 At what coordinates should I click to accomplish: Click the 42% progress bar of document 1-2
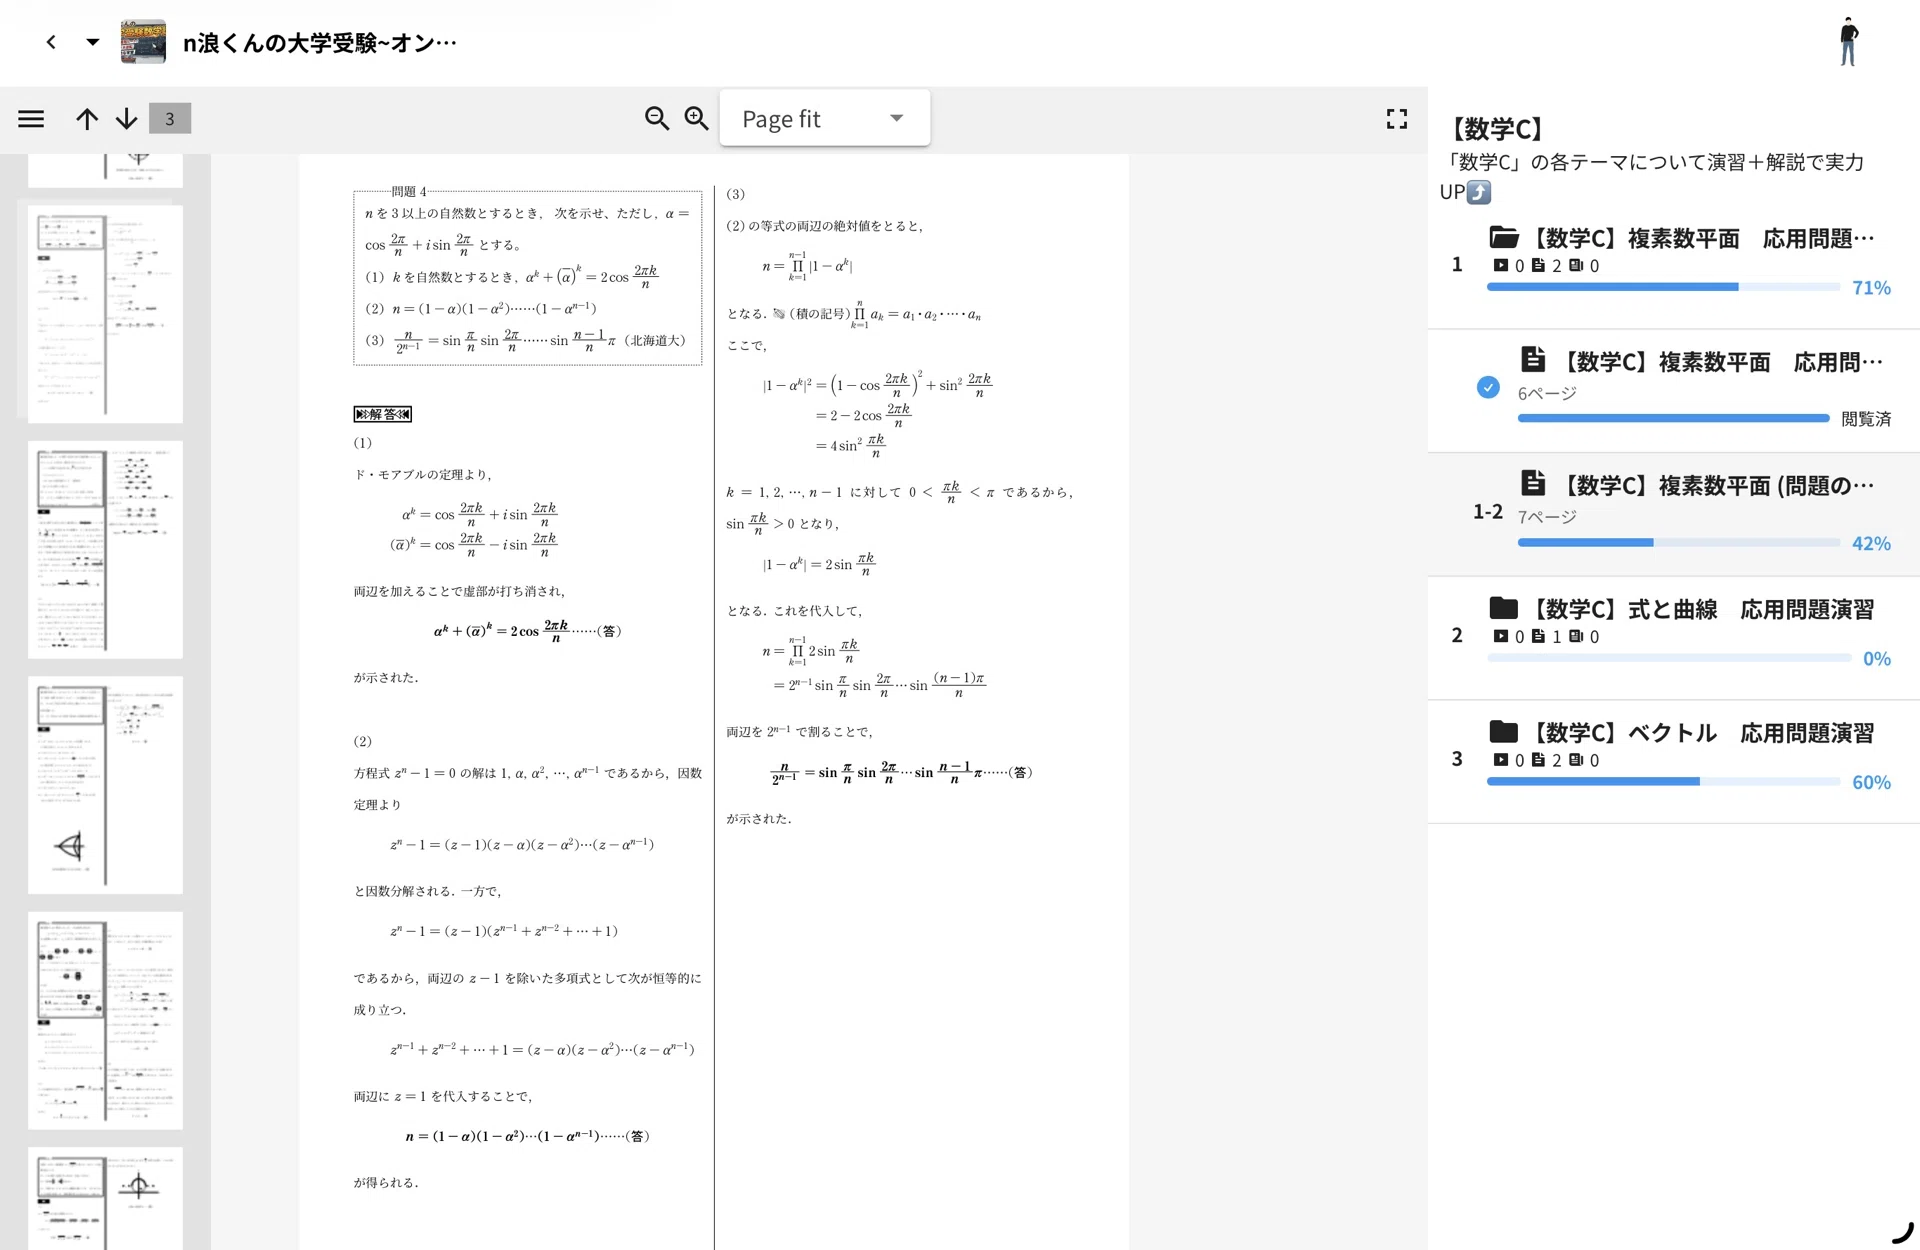1678,542
